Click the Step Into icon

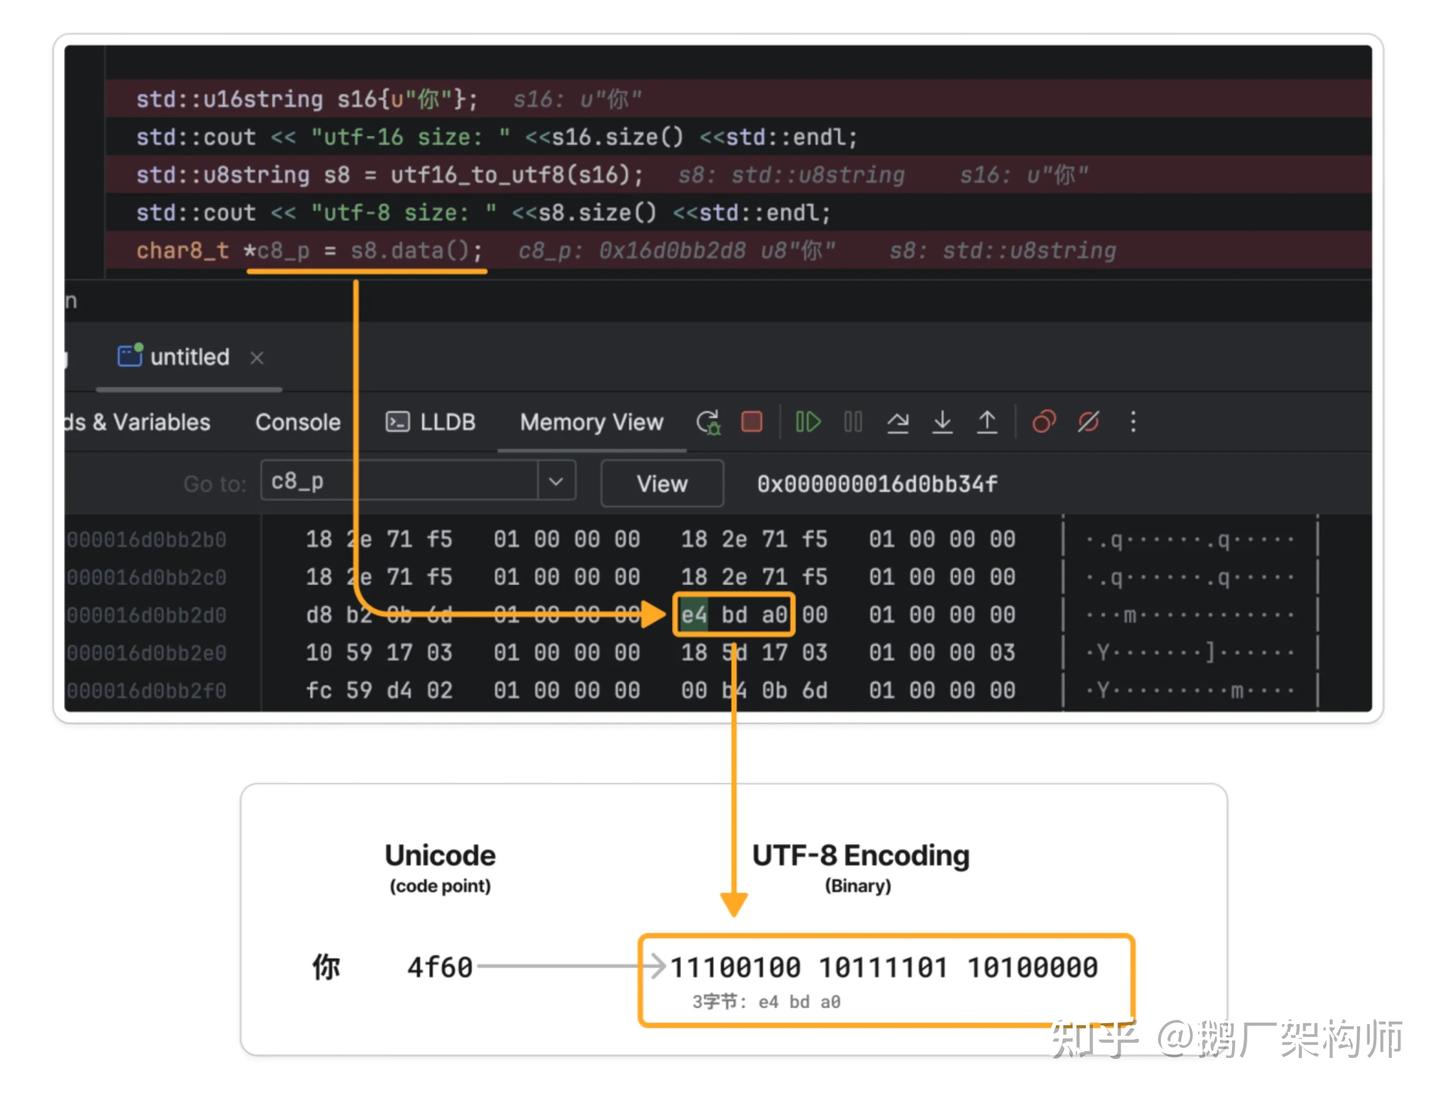click(942, 421)
